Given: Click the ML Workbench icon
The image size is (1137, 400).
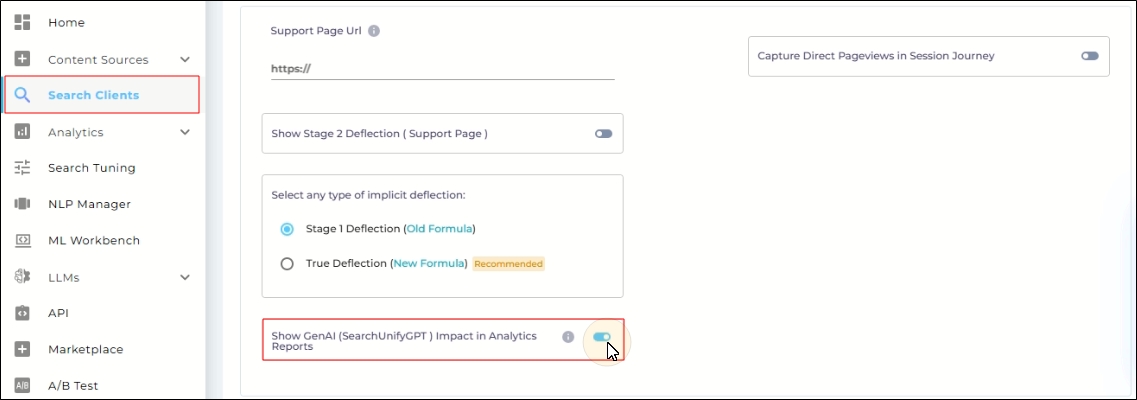Looking at the screenshot, I should click(22, 240).
